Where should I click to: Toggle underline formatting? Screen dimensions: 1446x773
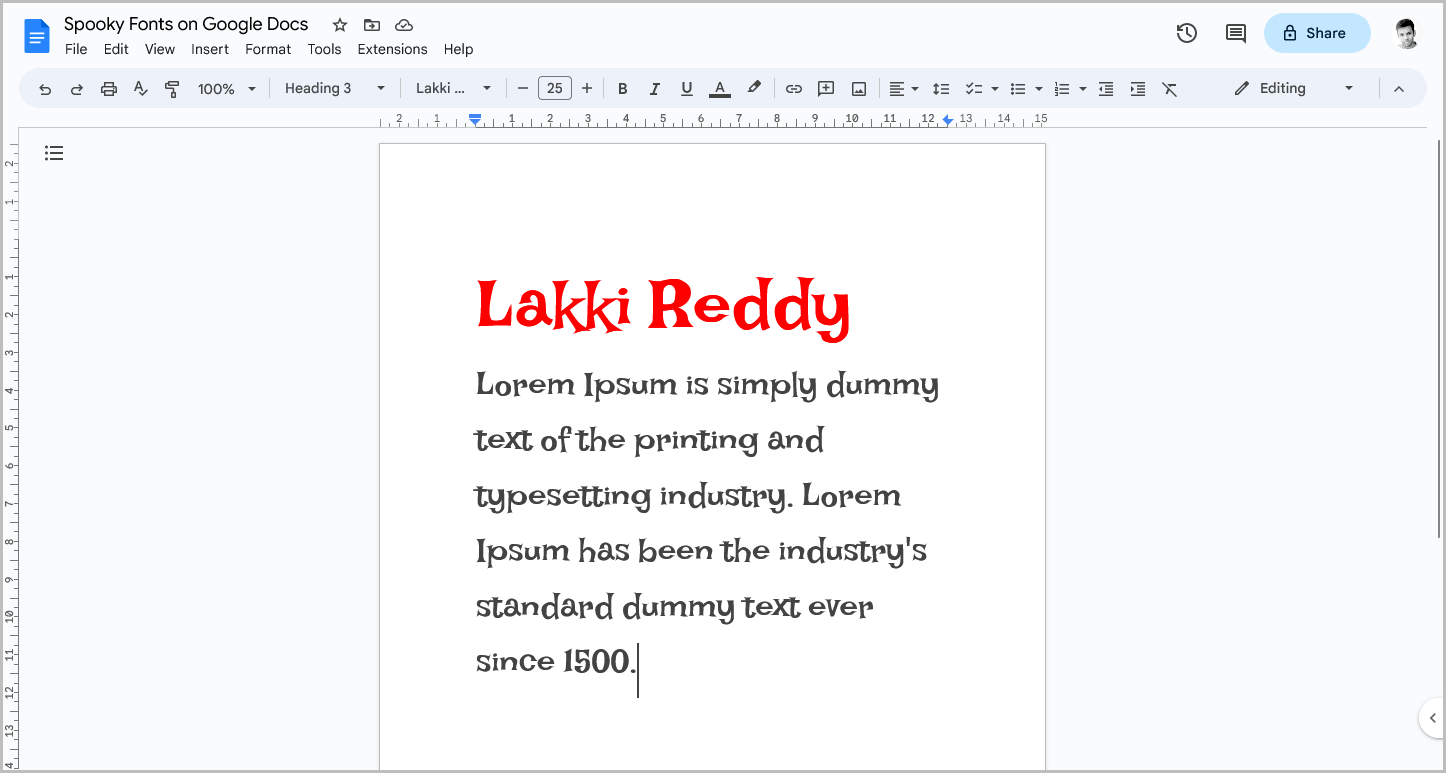pos(687,88)
